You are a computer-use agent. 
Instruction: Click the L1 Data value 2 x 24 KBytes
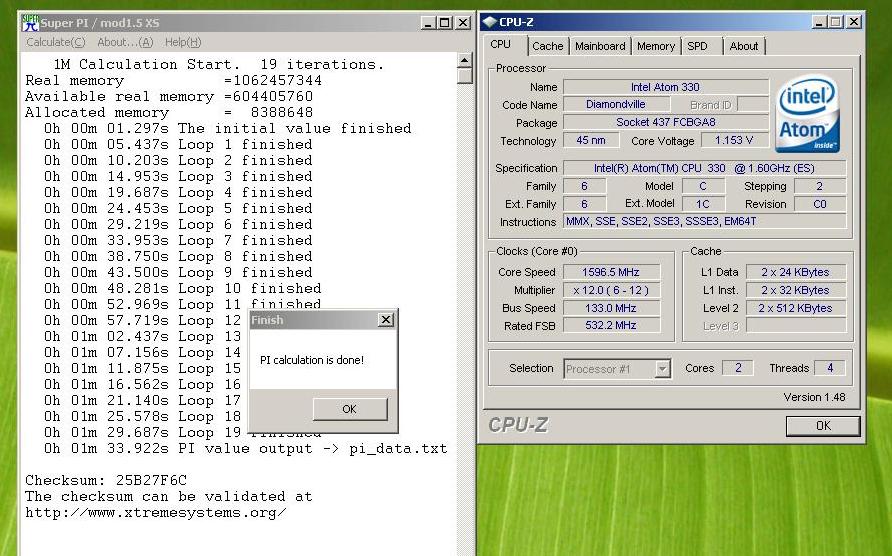tap(795, 272)
